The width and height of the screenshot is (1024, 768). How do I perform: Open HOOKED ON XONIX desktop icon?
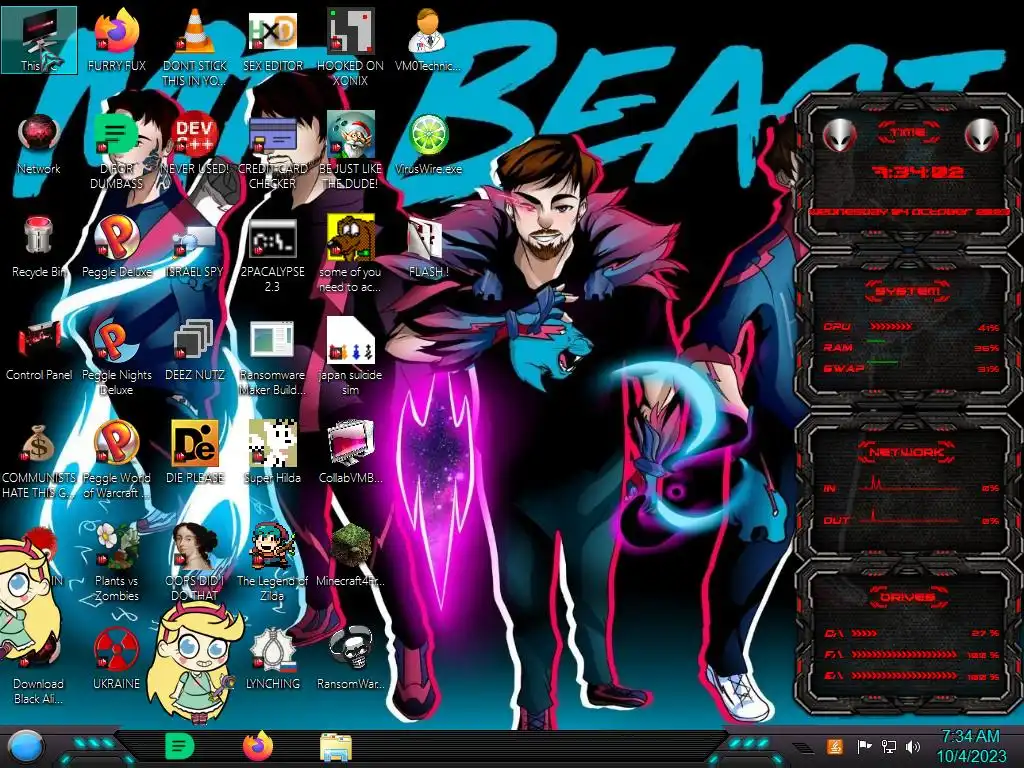point(351,47)
